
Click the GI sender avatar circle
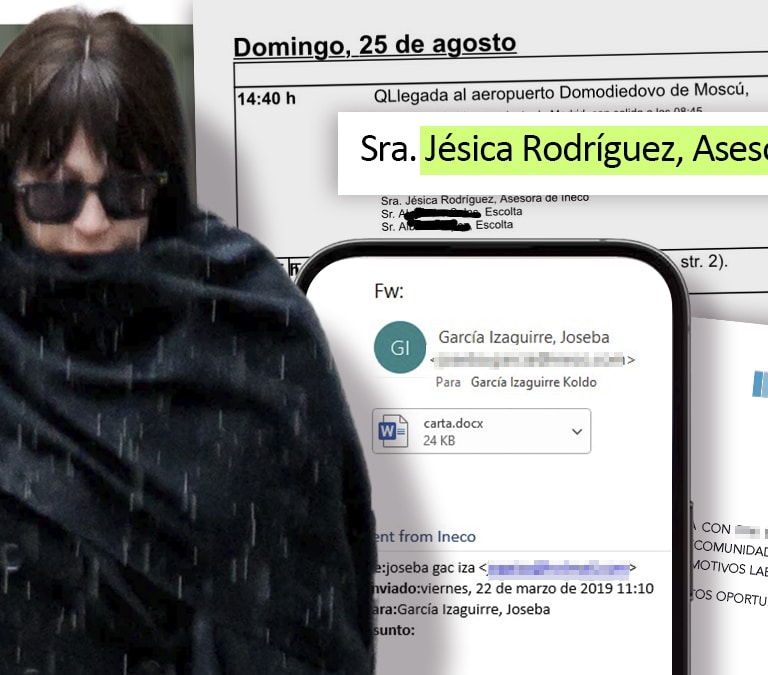coord(399,347)
